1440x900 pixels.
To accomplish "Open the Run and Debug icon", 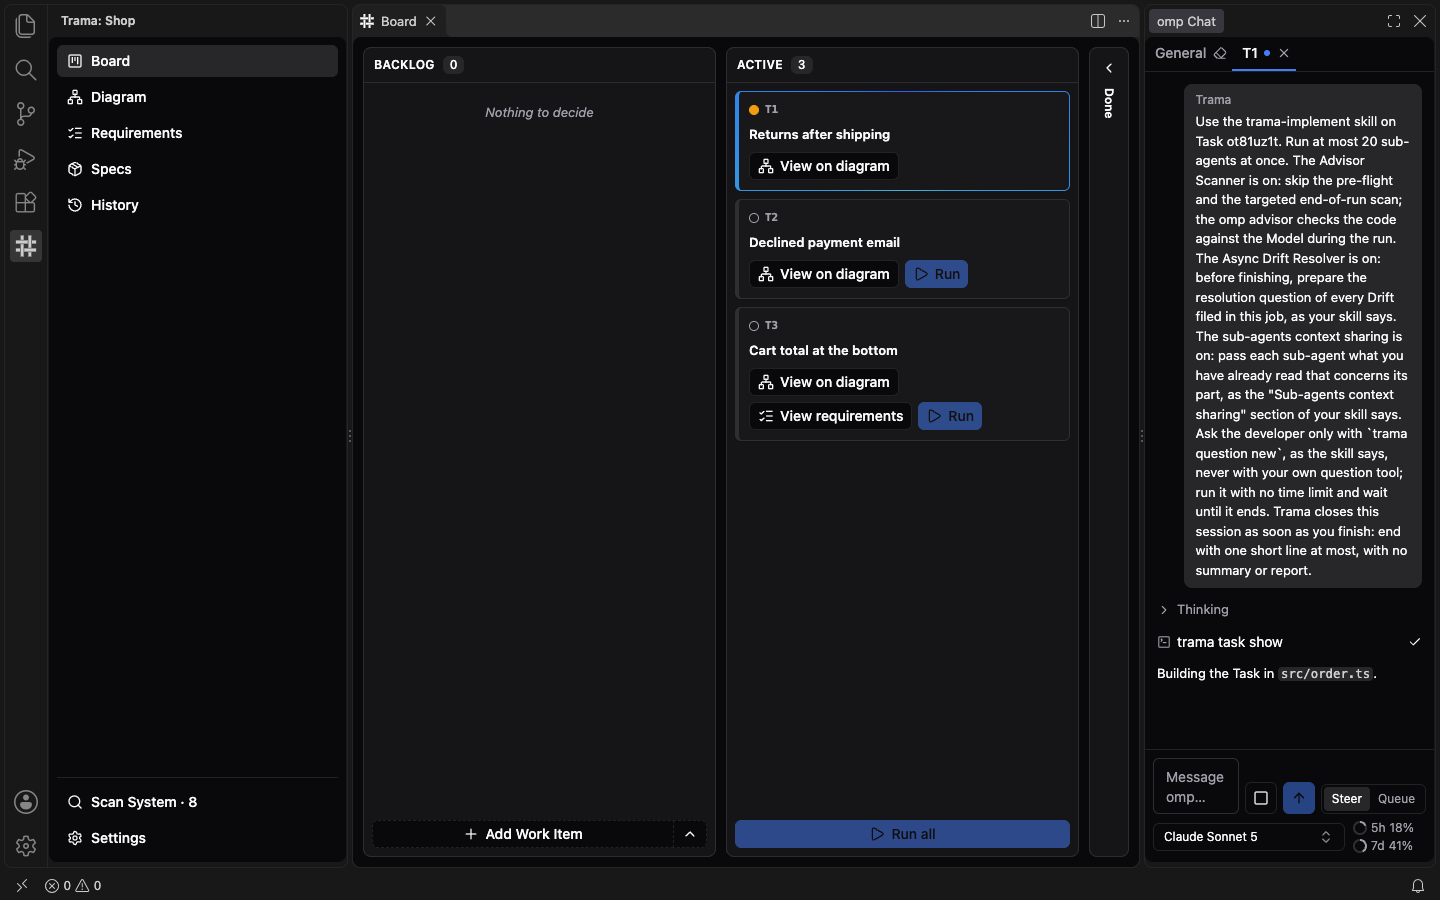I will point(26,158).
